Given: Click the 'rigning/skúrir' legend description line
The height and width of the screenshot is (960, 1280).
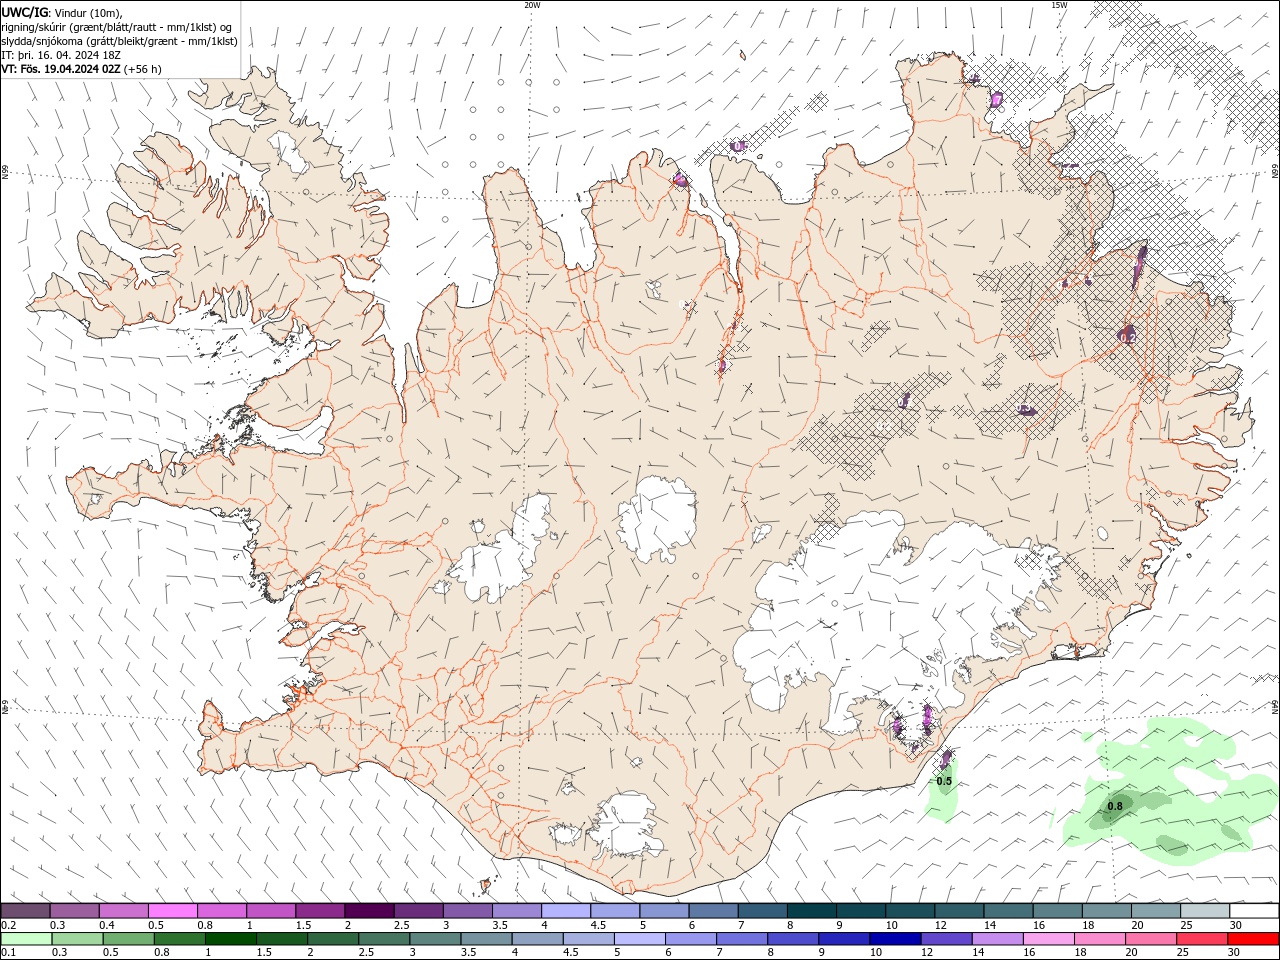Looking at the screenshot, I should tap(117, 27).
